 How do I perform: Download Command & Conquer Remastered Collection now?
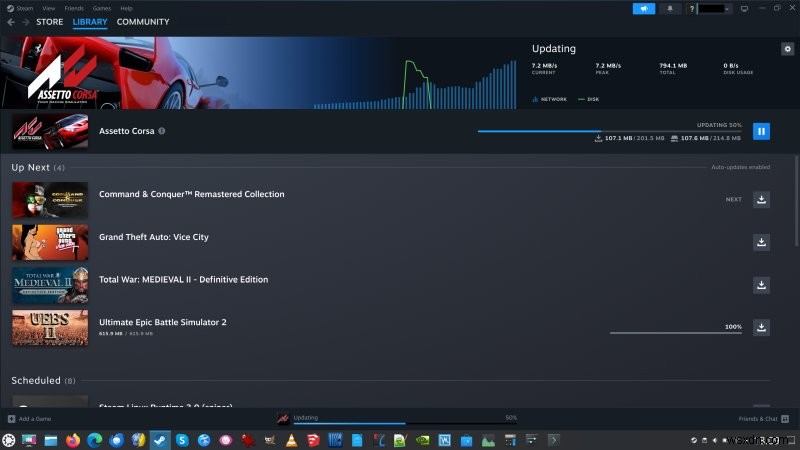tap(761, 199)
